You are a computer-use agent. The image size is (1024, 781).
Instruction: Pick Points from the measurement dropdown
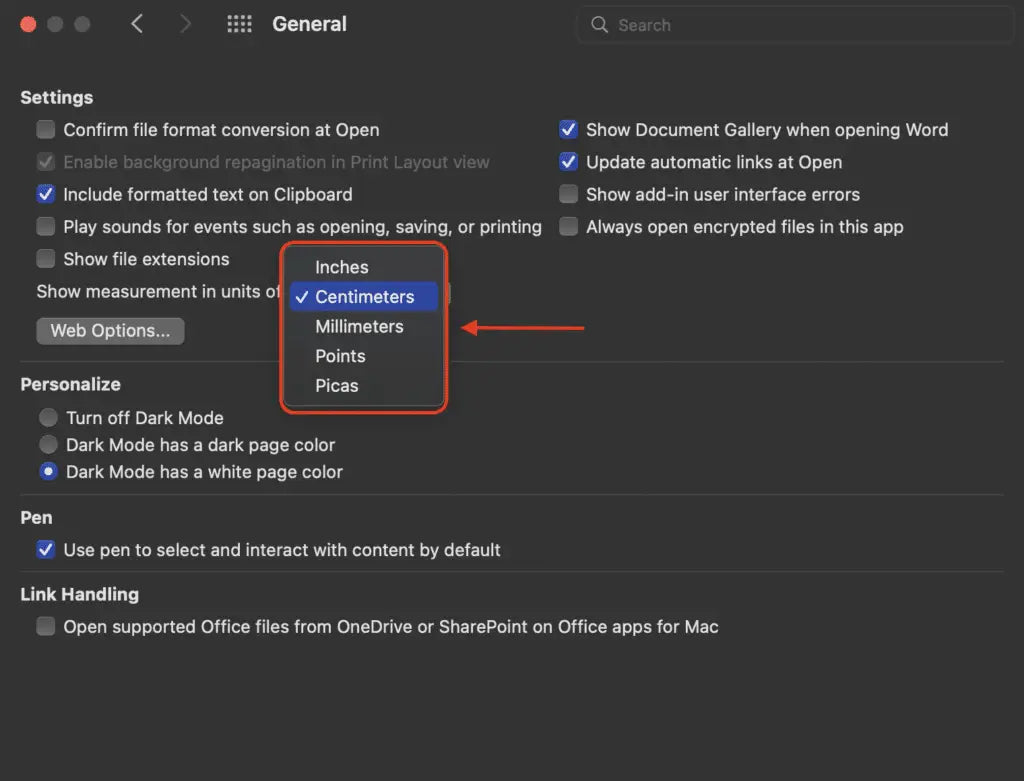[x=340, y=356]
